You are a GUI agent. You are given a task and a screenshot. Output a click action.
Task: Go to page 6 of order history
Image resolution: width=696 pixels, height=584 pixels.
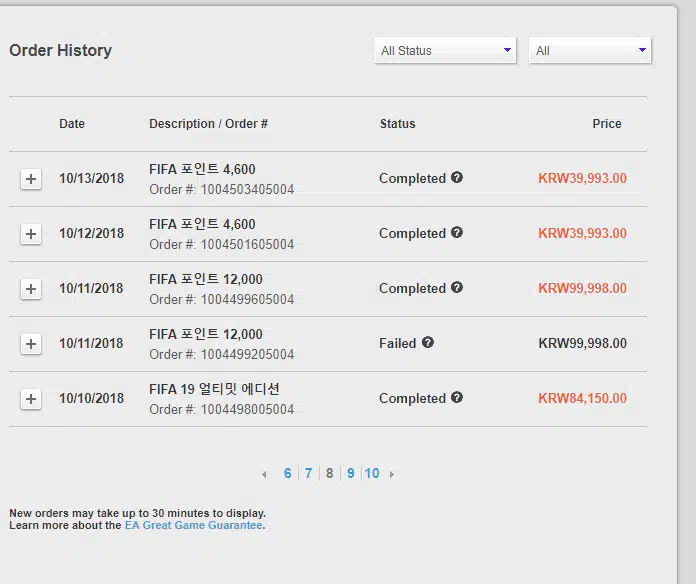point(288,474)
